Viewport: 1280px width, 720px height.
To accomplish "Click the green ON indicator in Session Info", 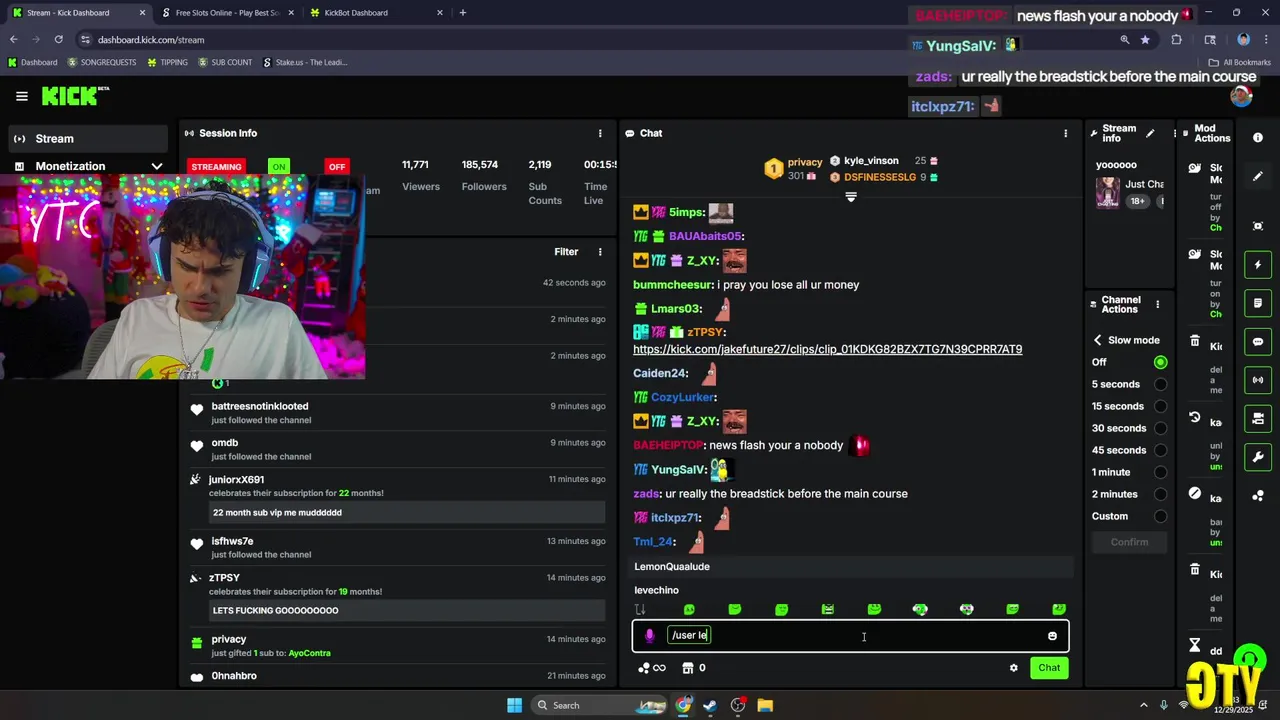I will (278, 167).
